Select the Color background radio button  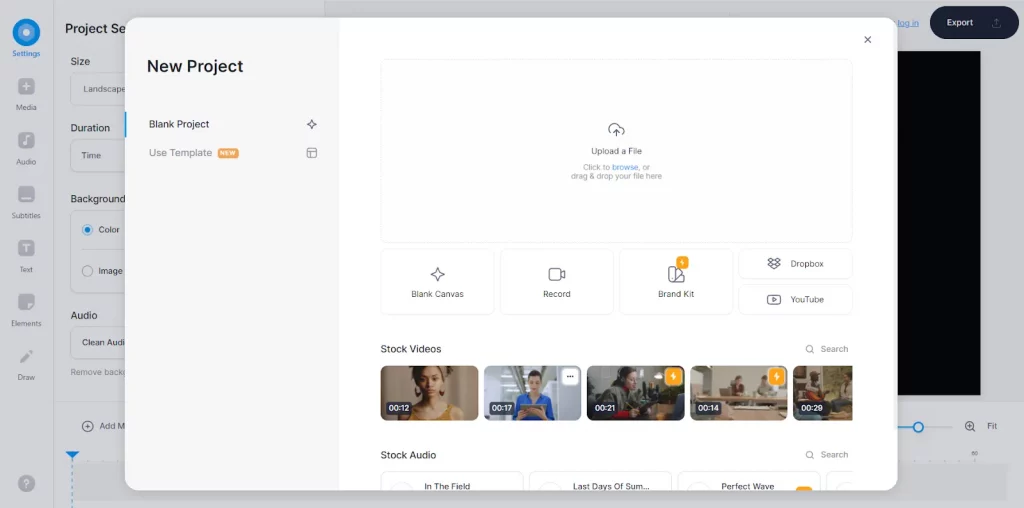87,230
